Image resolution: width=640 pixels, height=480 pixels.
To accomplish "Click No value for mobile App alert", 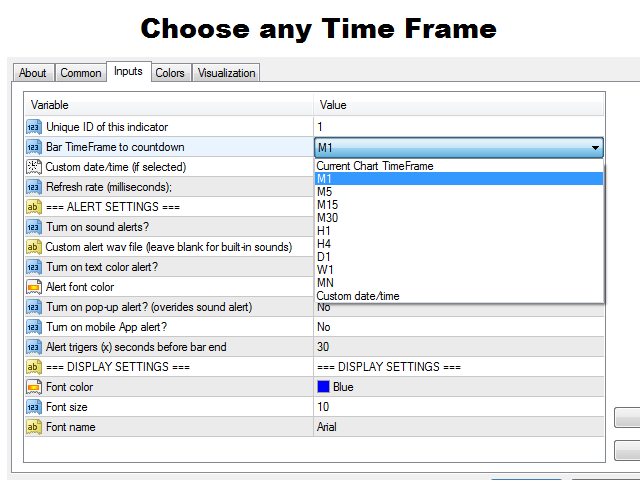I will 324,327.
